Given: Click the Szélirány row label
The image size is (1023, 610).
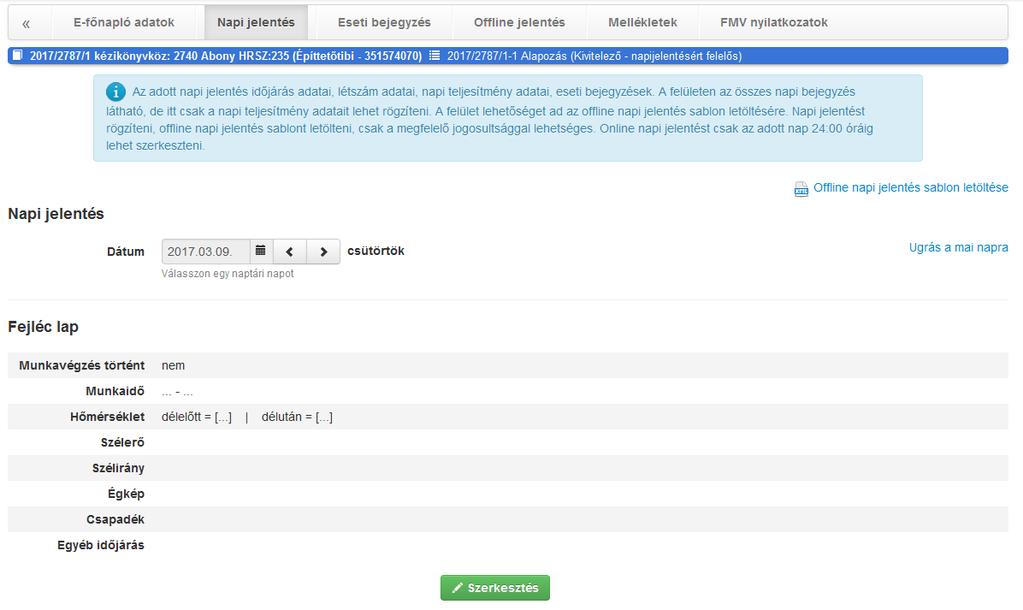Looking at the screenshot, I should point(118,468).
